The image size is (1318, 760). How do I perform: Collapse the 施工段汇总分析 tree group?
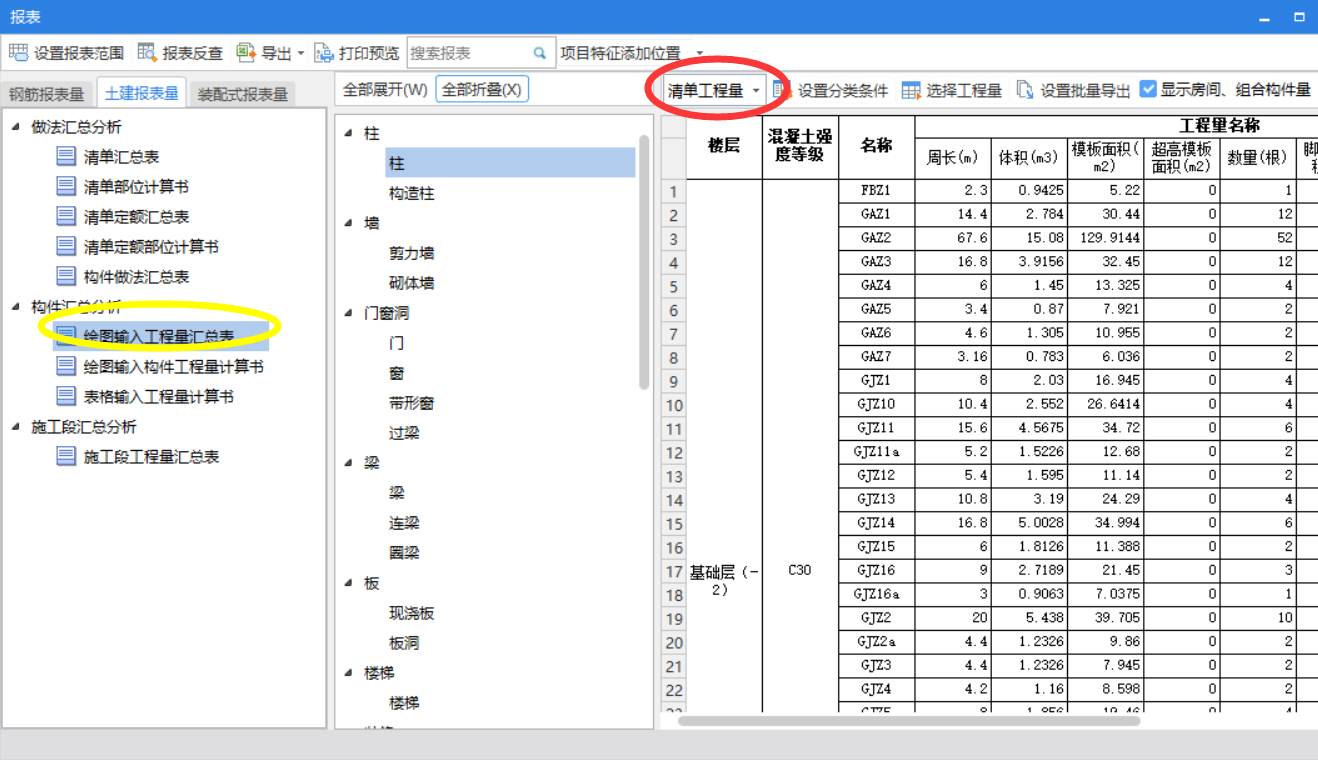(x=17, y=426)
